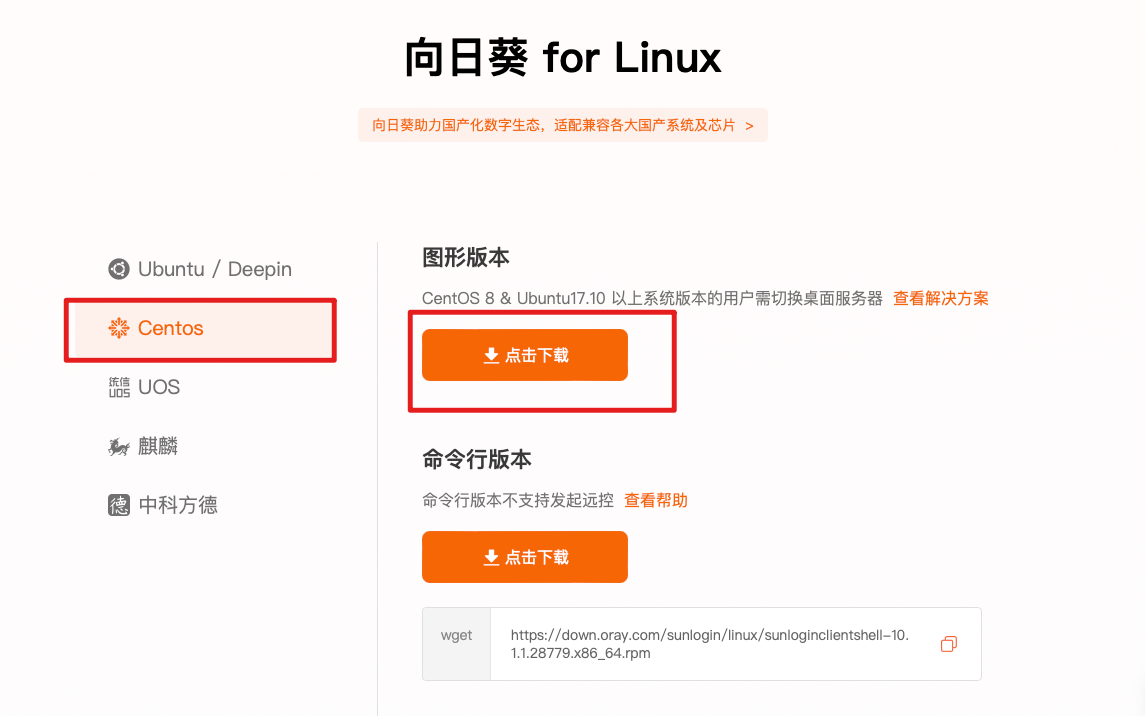The image size is (1145, 716).
Task: Click the wget label box
Action: 456,644
